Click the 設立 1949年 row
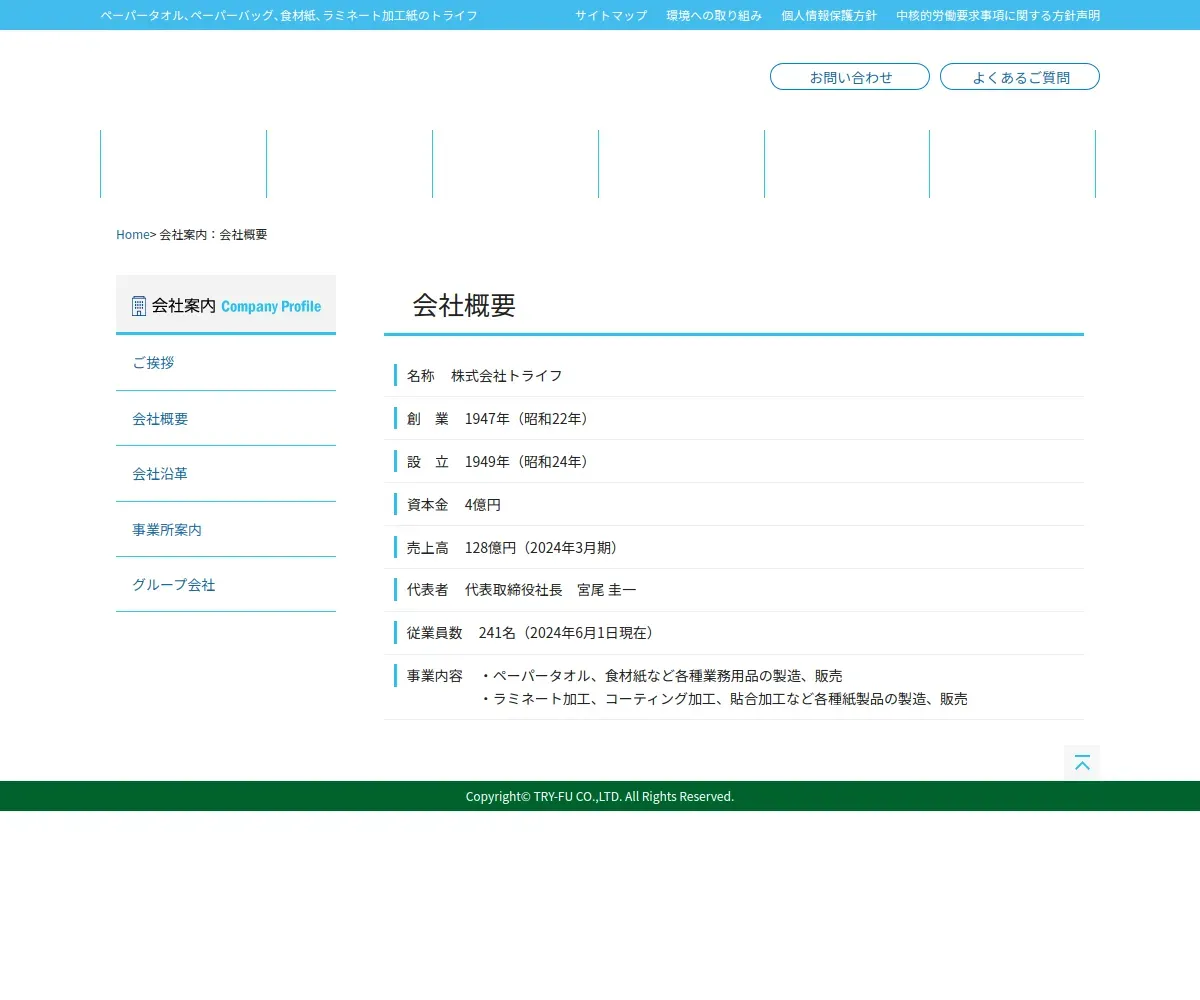The height and width of the screenshot is (1000, 1200). click(734, 462)
